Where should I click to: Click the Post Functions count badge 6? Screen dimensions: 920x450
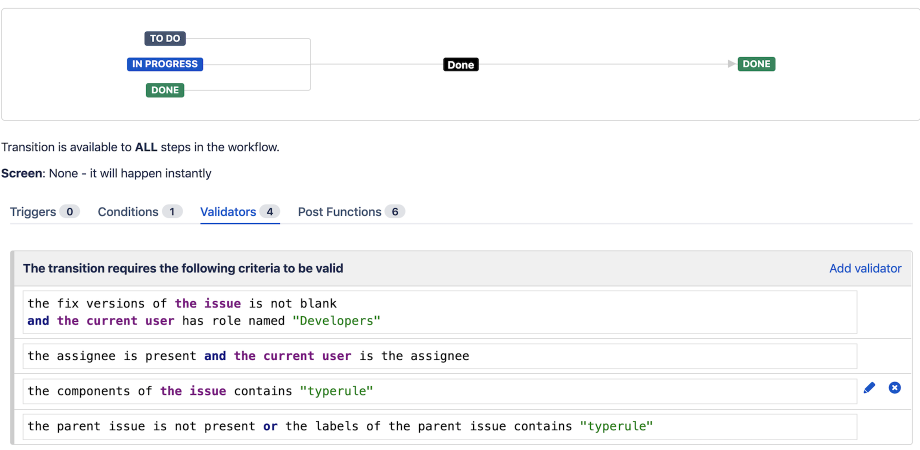(395, 212)
